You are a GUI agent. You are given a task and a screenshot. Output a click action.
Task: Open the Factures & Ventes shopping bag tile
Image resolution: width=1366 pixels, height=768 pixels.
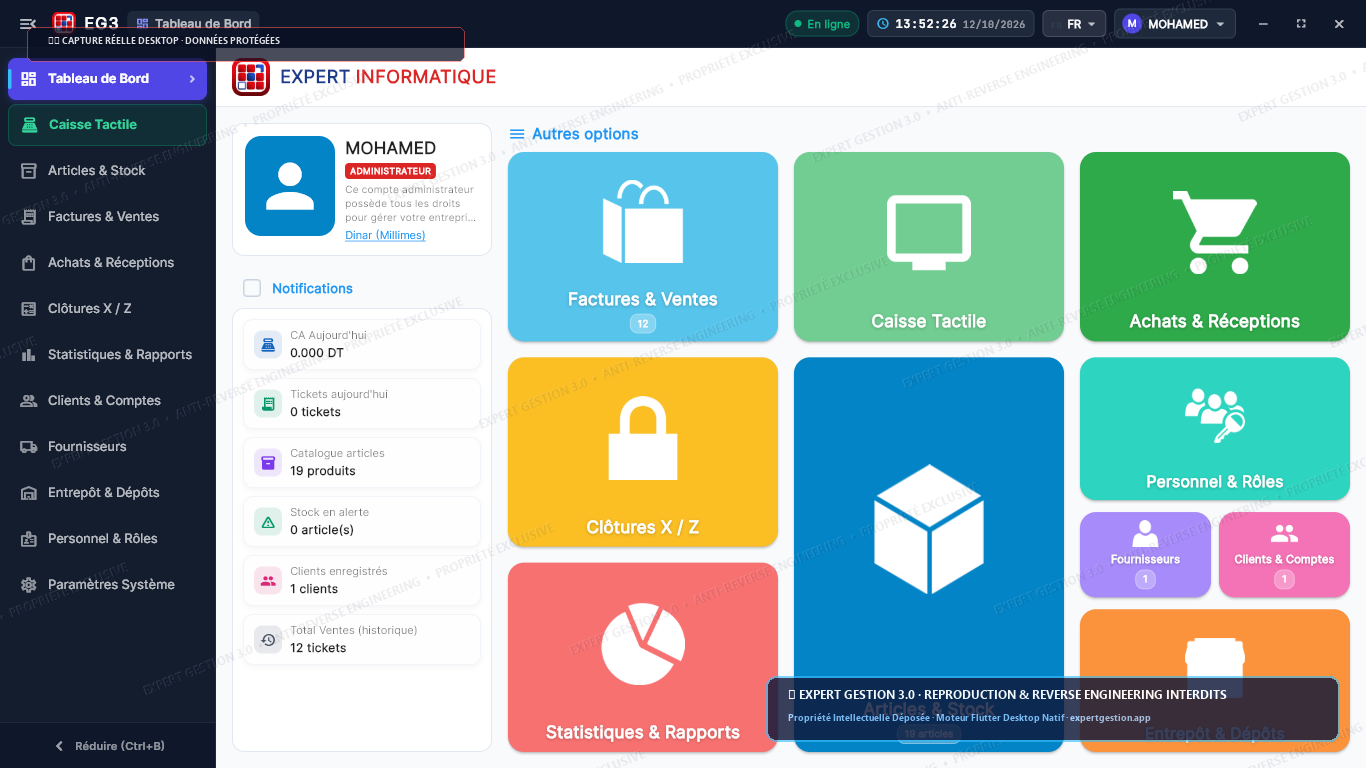point(643,247)
